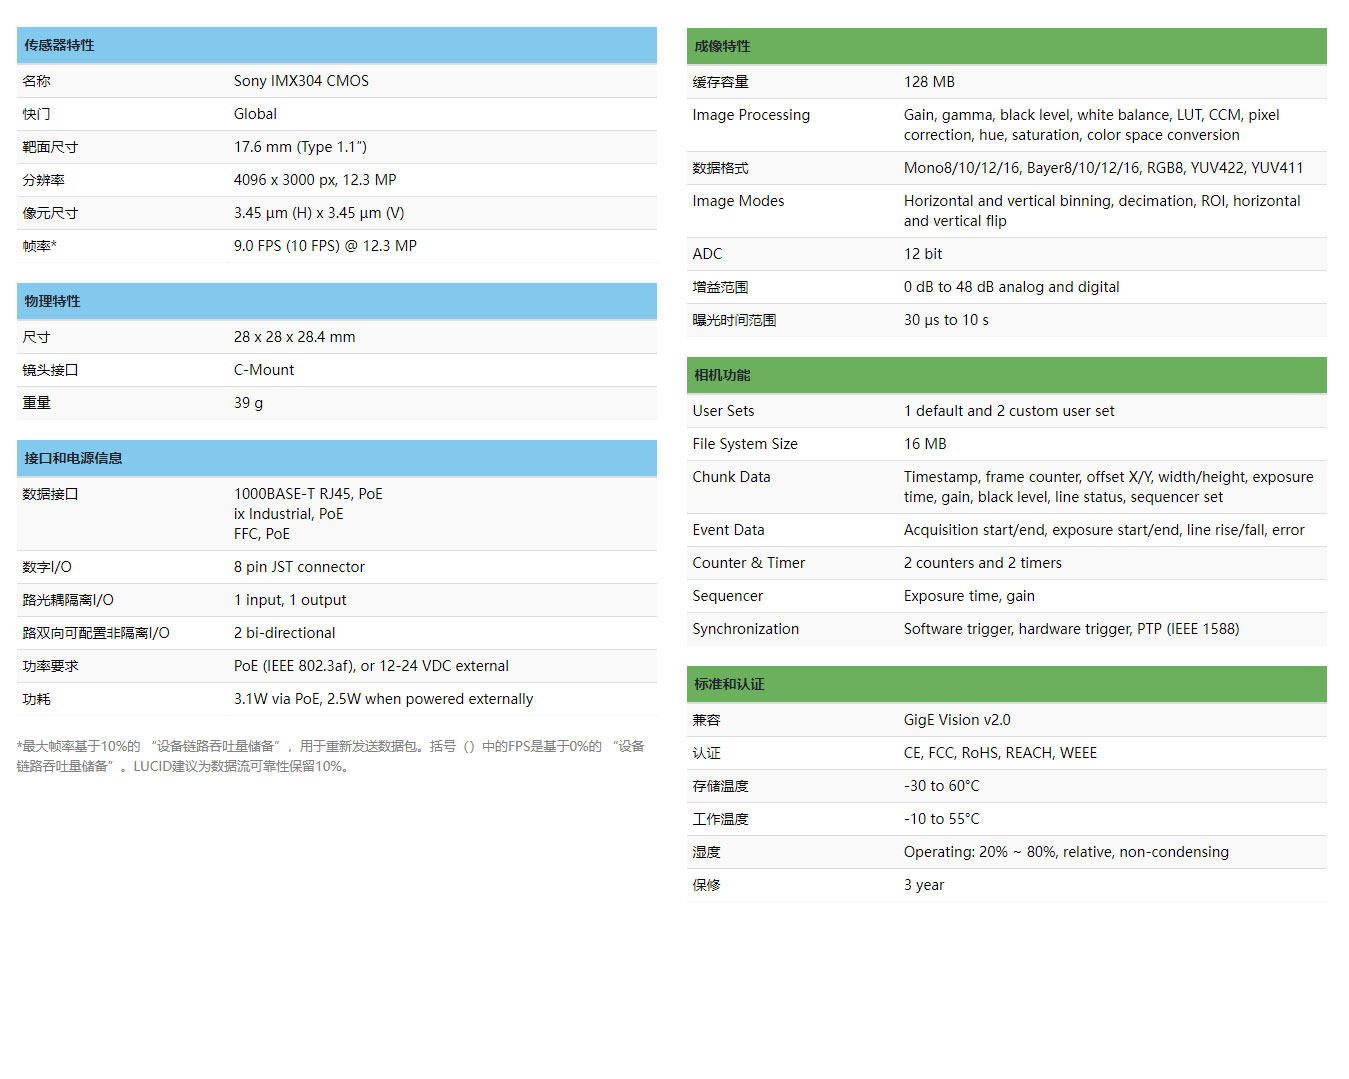This screenshot has width=1349, height=1079.
Task: Click the 相机功能 section header
Action: point(722,375)
